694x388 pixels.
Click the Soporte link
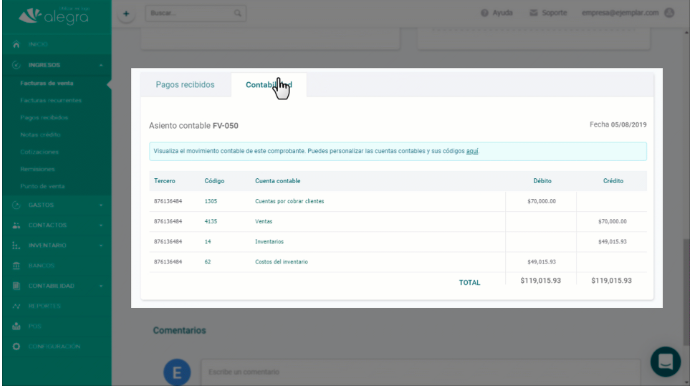[x=554, y=13]
